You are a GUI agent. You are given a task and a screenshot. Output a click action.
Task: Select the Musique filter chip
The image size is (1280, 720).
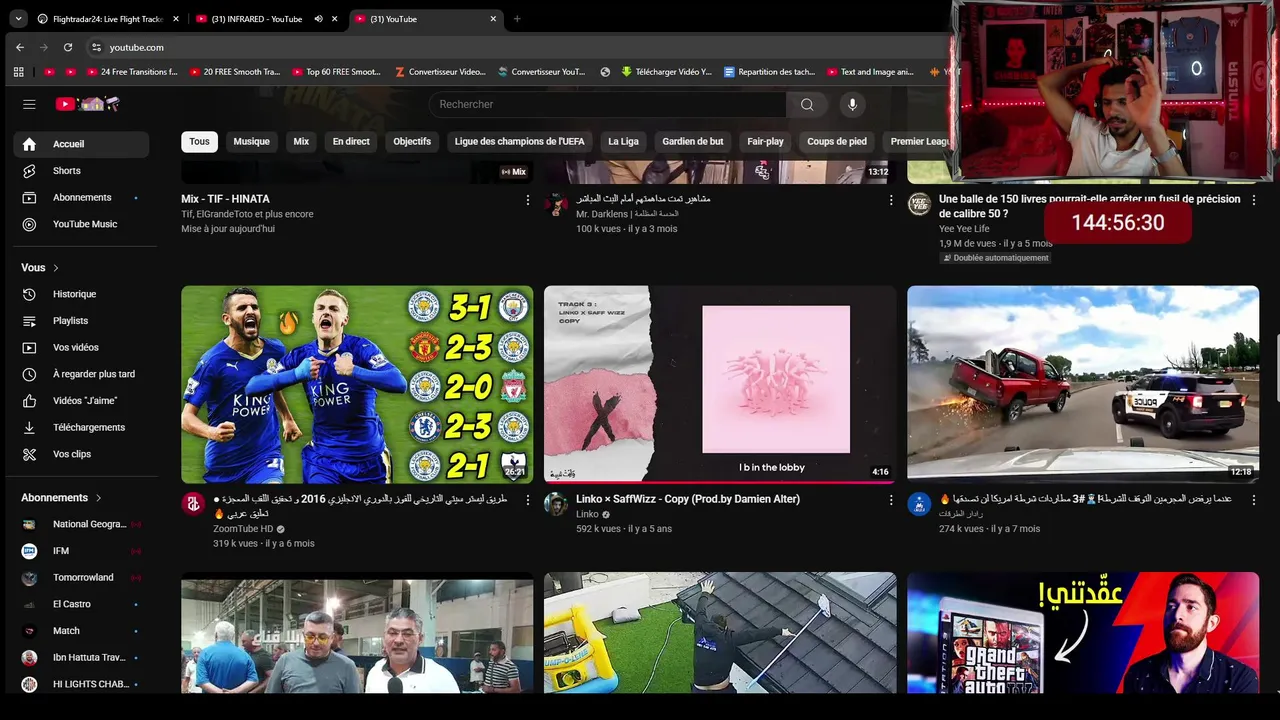pyautogui.click(x=252, y=142)
